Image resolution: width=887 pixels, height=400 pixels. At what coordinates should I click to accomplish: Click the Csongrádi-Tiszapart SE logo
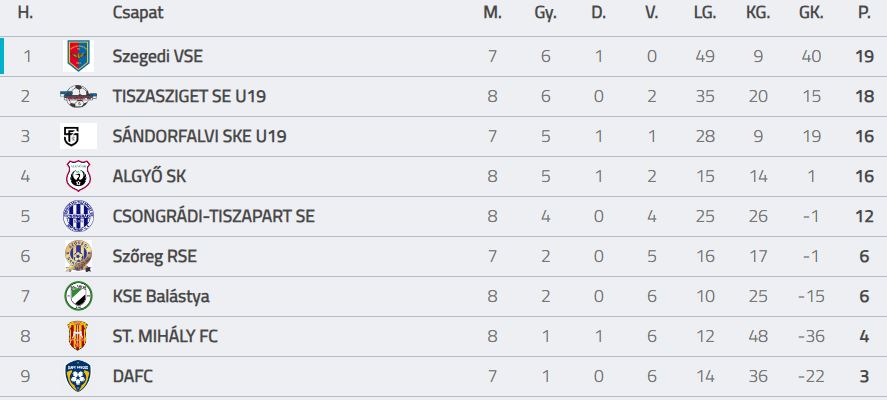[x=78, y=216]
